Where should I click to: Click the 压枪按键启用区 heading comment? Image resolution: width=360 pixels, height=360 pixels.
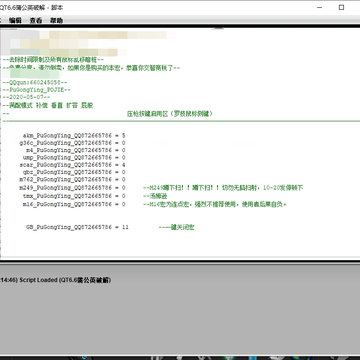click(170, 114)
